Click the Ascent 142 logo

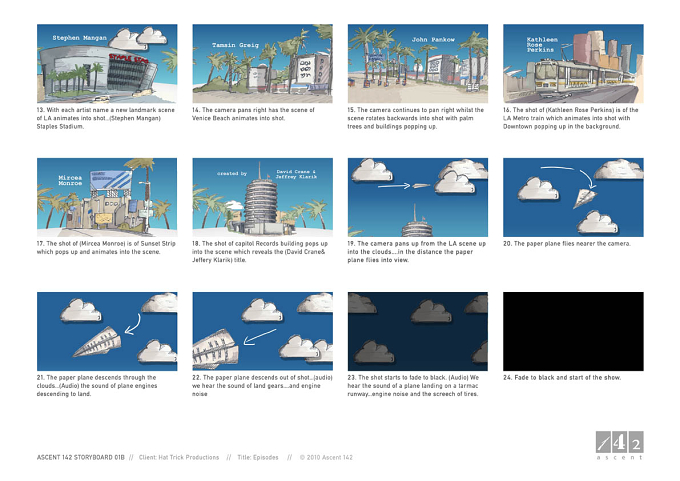click(x=619, y=445)
